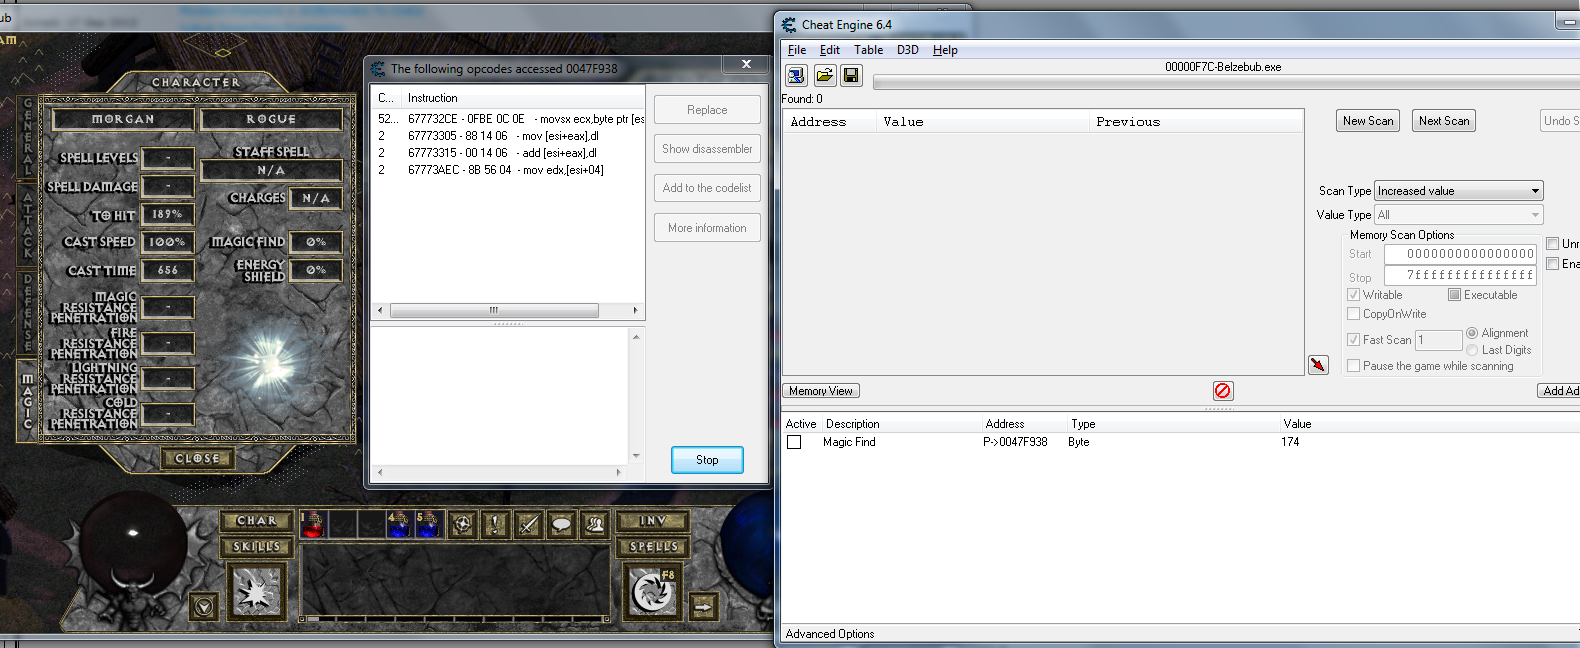Close the opcodes accessed dialog
The image size is (1580, 648).
click(x=746, y=64)
